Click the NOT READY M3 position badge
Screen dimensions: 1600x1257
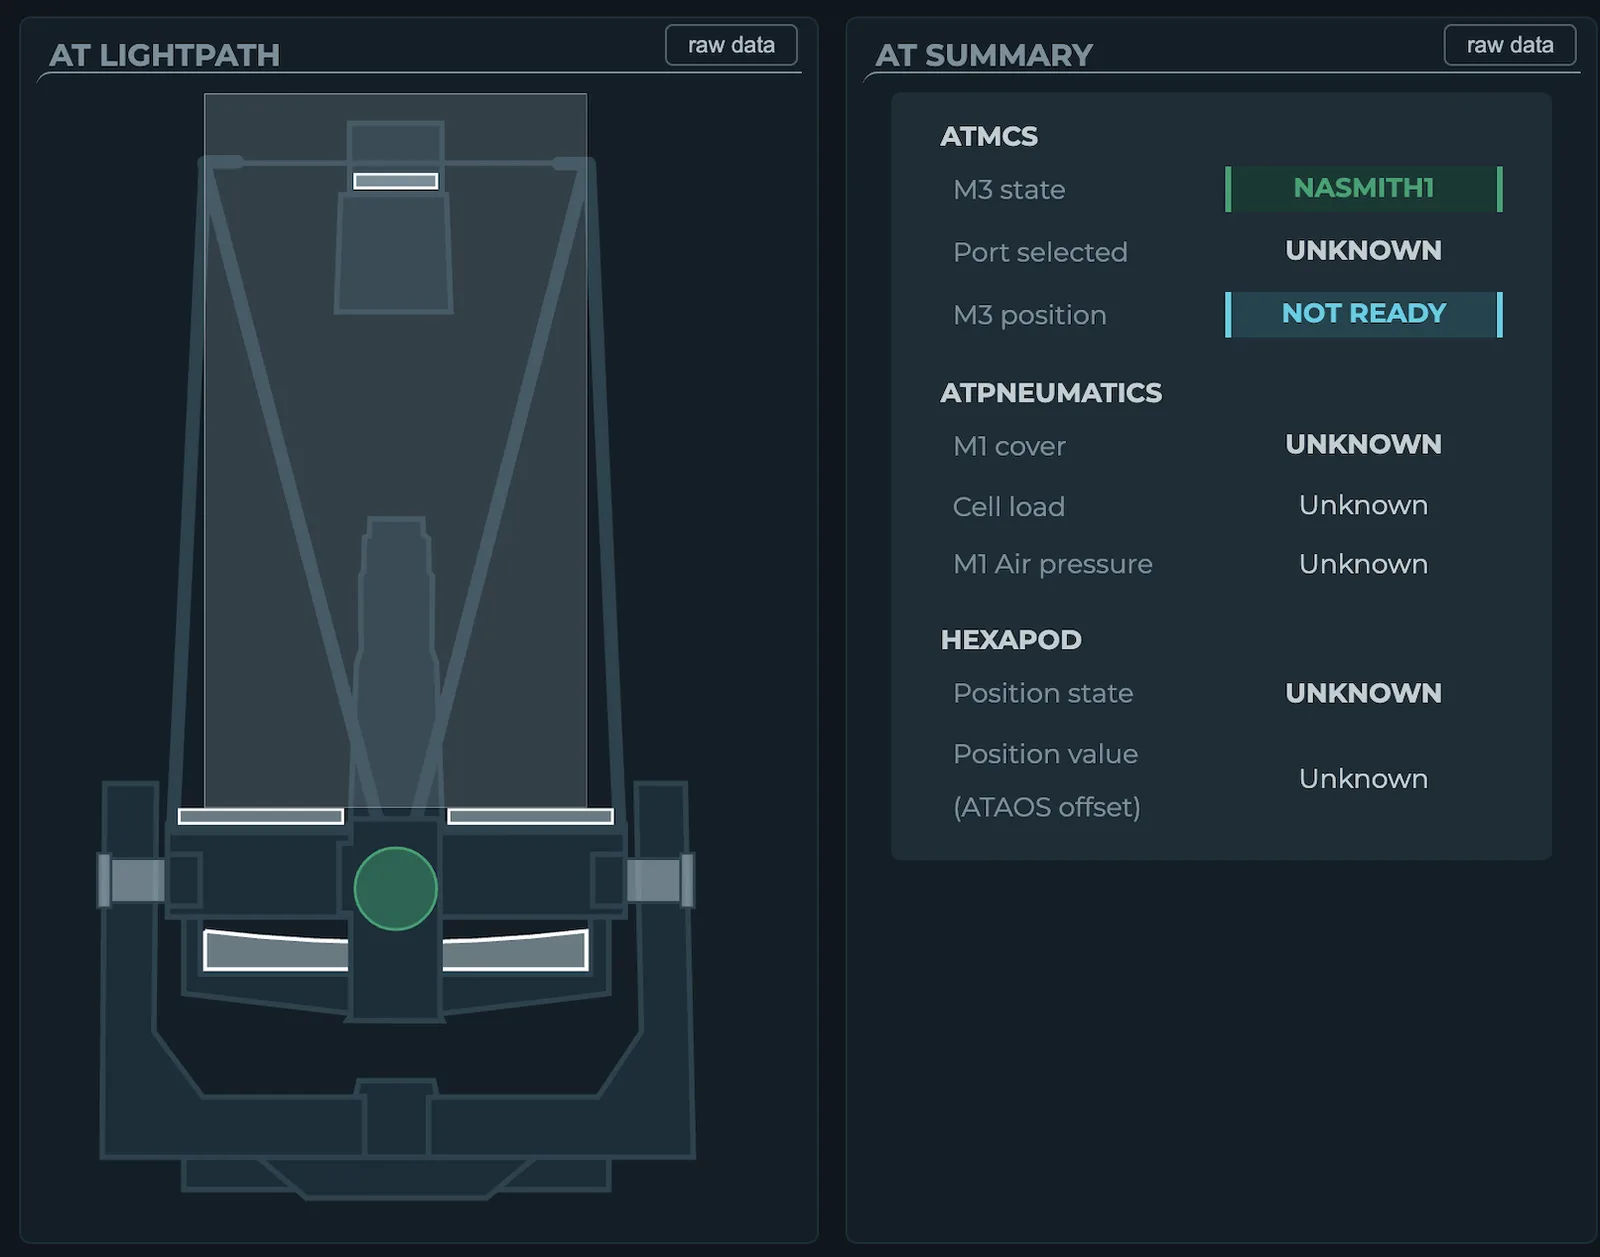click(1364, 314)
